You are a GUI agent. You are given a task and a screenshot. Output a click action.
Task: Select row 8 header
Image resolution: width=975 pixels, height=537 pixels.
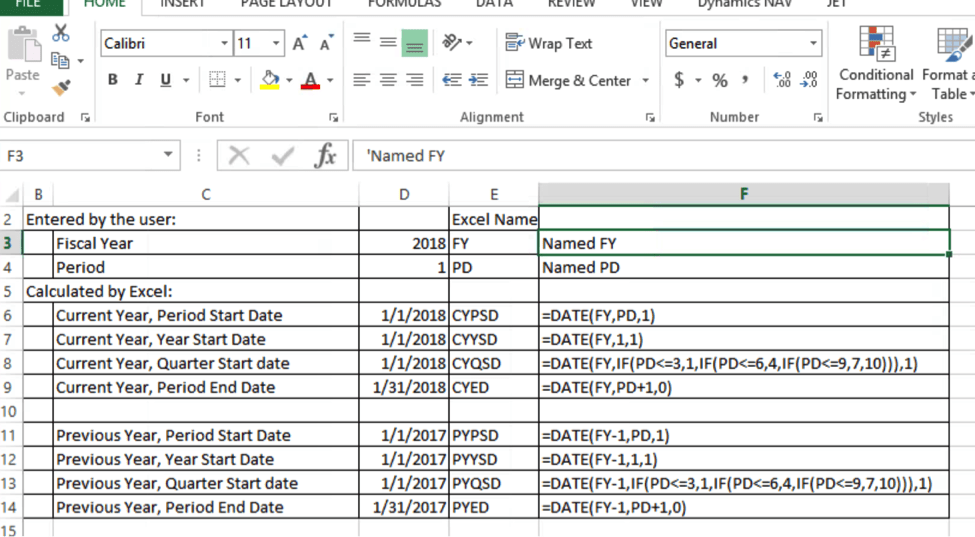[8, 363]
